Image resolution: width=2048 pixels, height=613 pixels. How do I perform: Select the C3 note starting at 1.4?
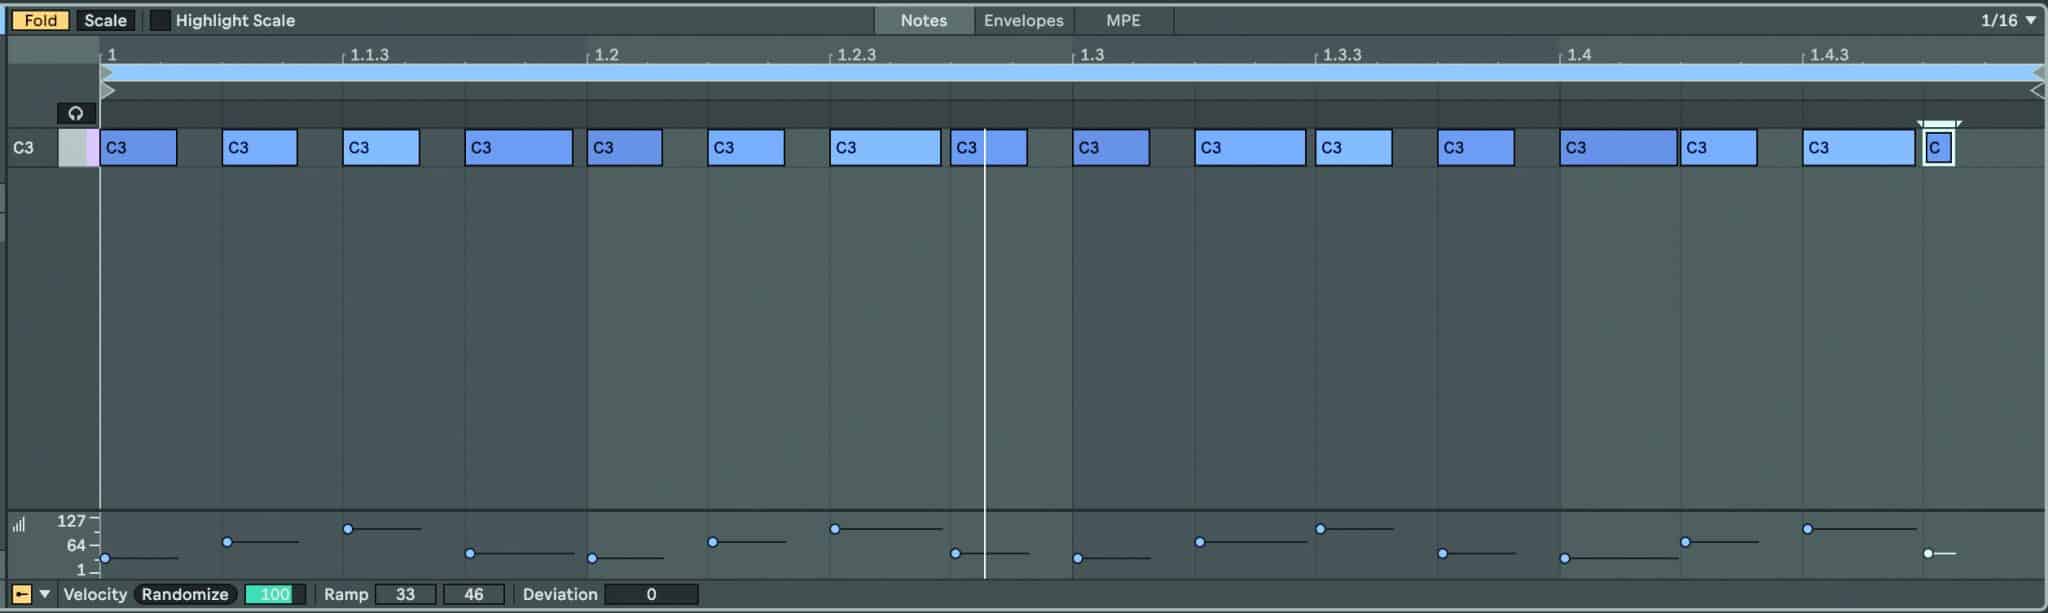coord(1618,147)
